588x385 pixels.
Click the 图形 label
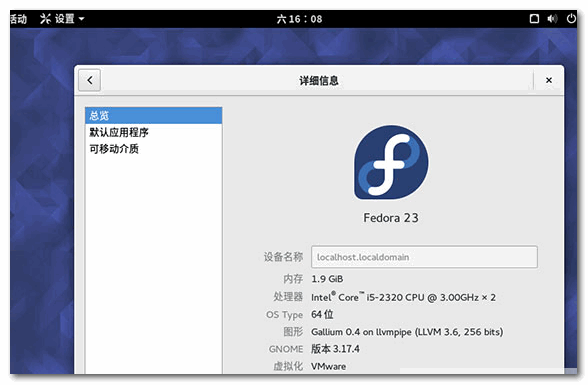(293, 332)
